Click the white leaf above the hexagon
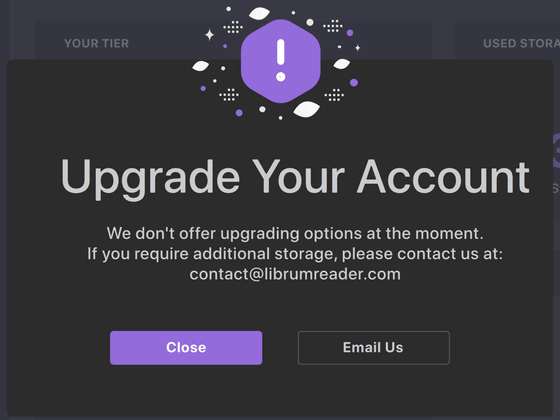Screen dimensions: 560x420 pyautogui.click(x=259, y=14)
